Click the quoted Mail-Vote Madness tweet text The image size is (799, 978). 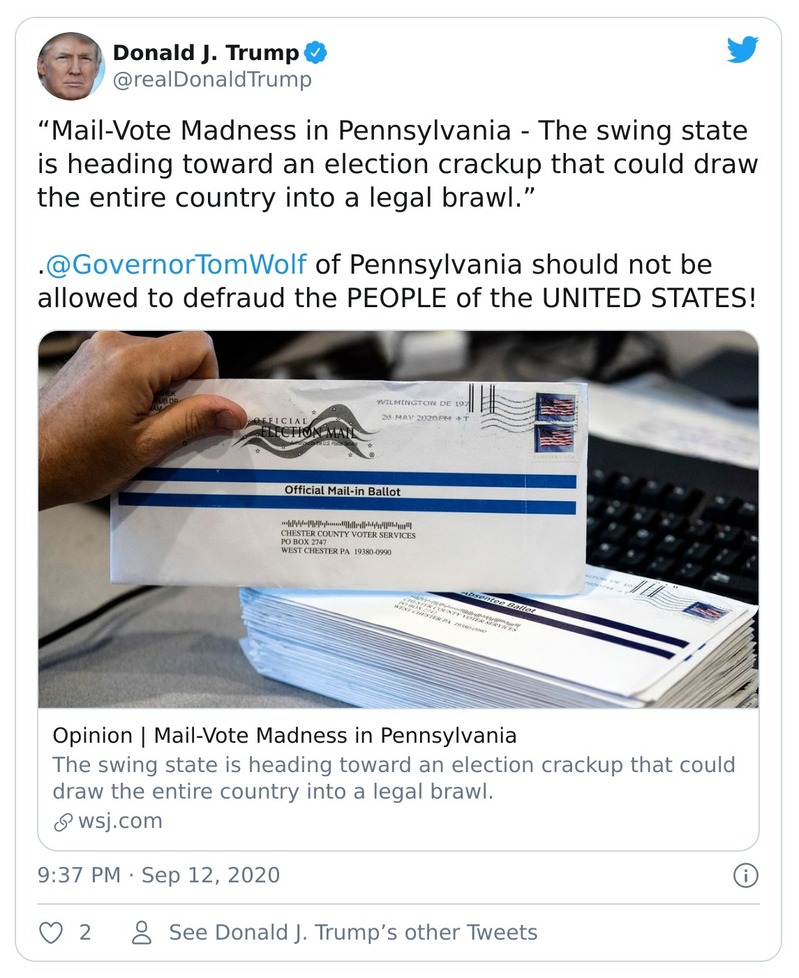(396, 164)
